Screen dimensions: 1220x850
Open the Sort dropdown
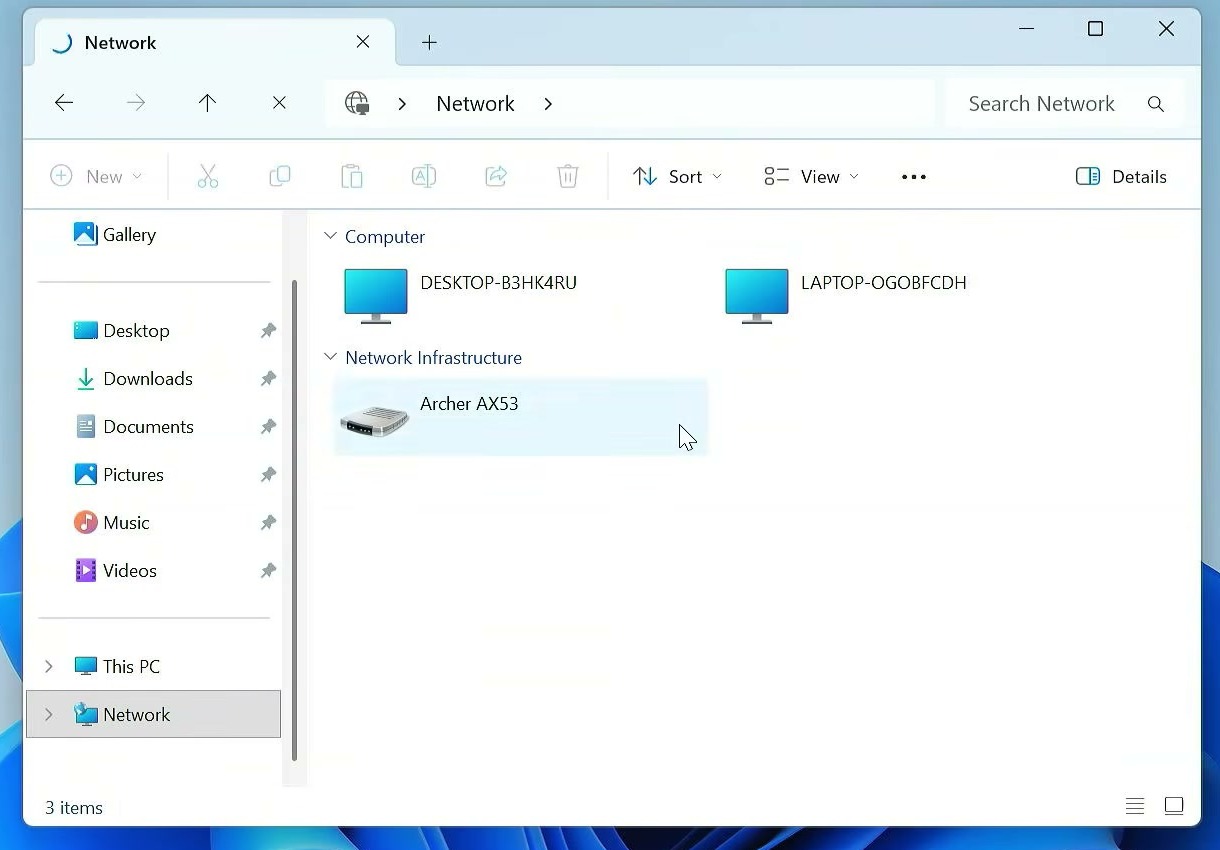point(677,177)
